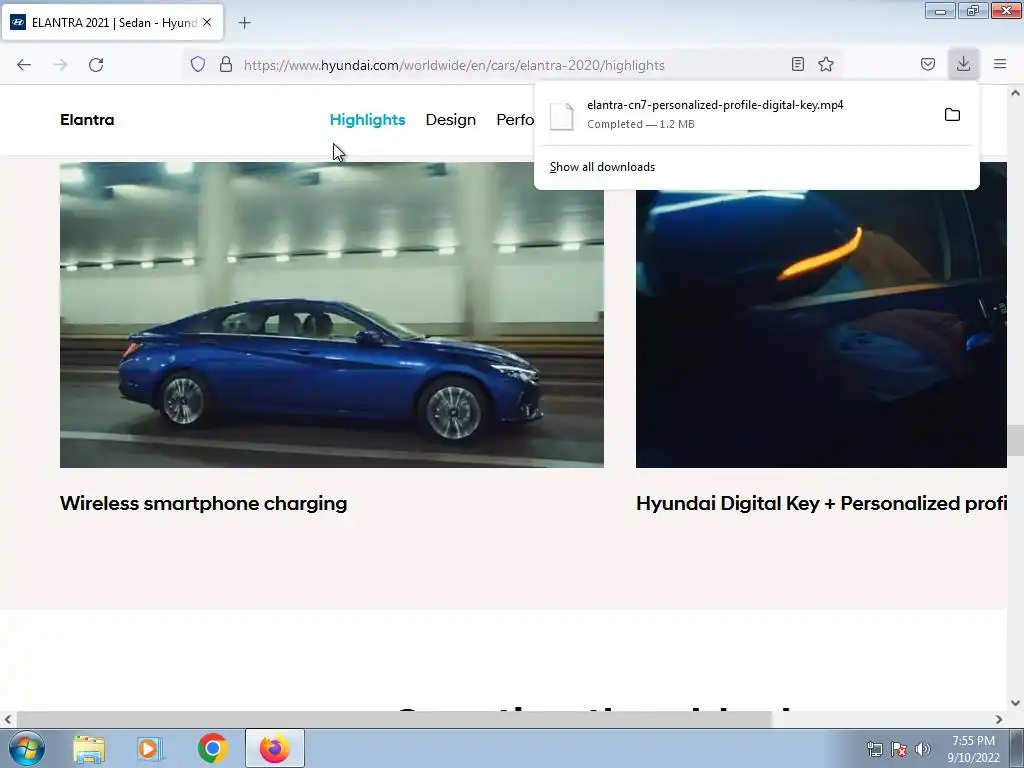Open tracking protection shield info
The image size is (1024, 768).
coord(198,64)
